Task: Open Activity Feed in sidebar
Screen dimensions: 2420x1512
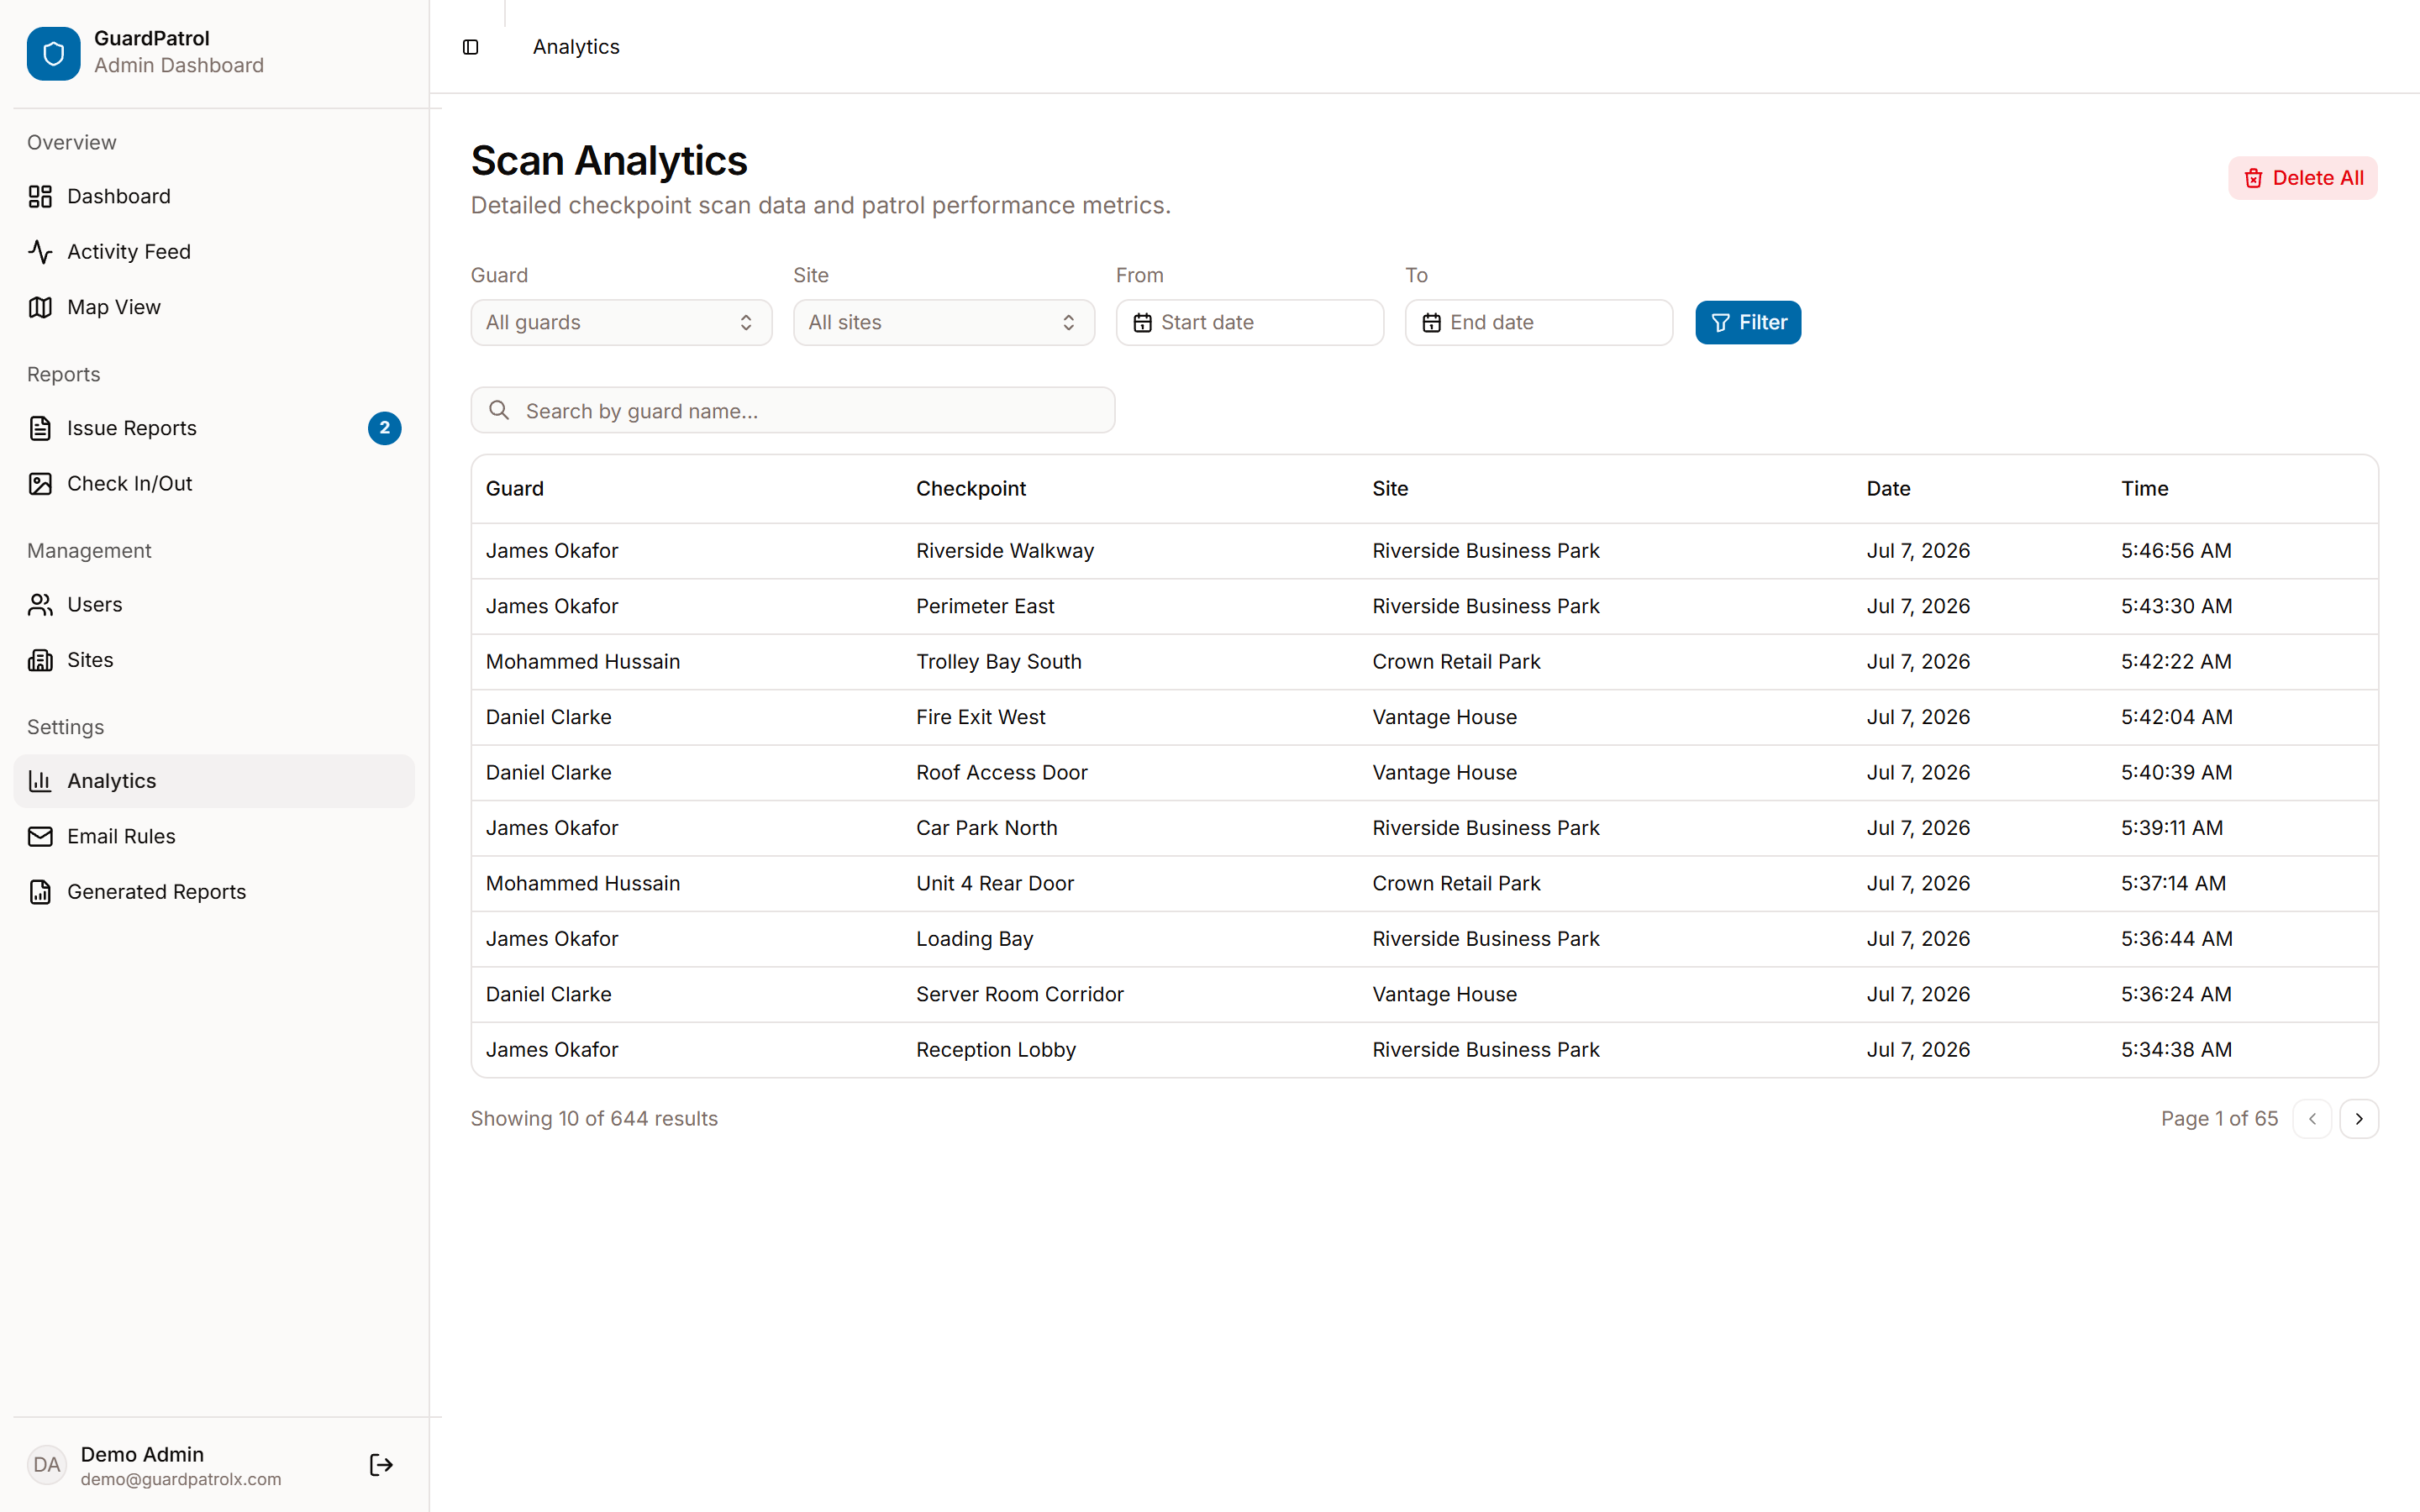Action: coord(214,252)
